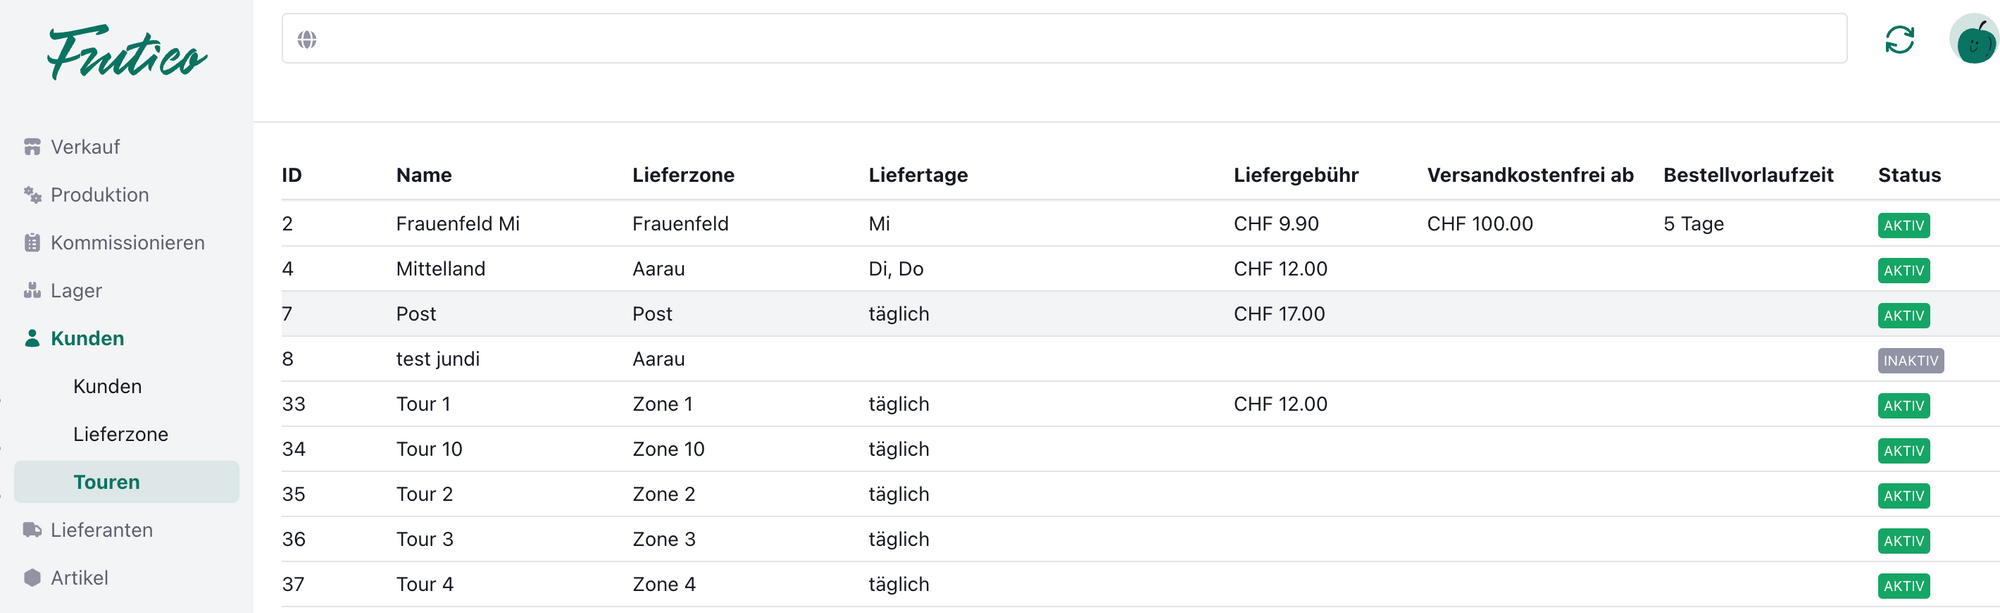Select the Touren submenu item

106,482
